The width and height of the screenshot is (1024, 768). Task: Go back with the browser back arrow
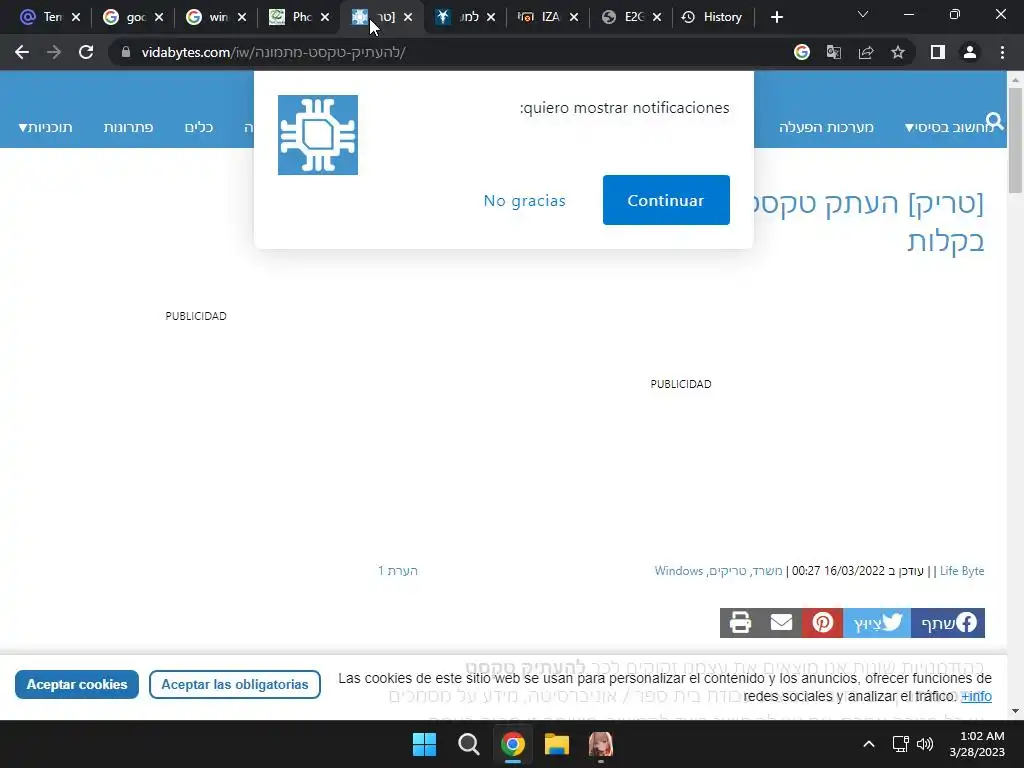coord(22,52)
